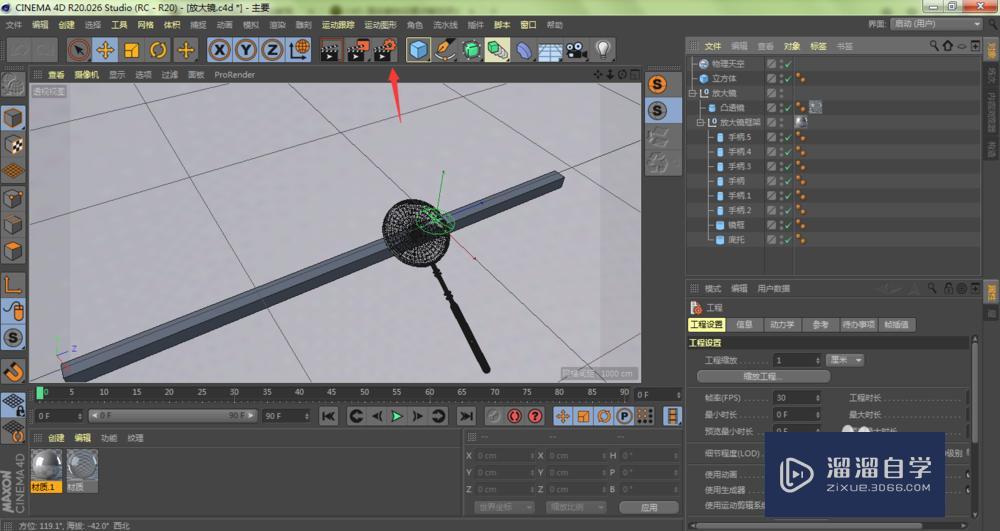This screenshot has width=1000, height=531.
Task: Add a Camera object
Action: [577, 50]
